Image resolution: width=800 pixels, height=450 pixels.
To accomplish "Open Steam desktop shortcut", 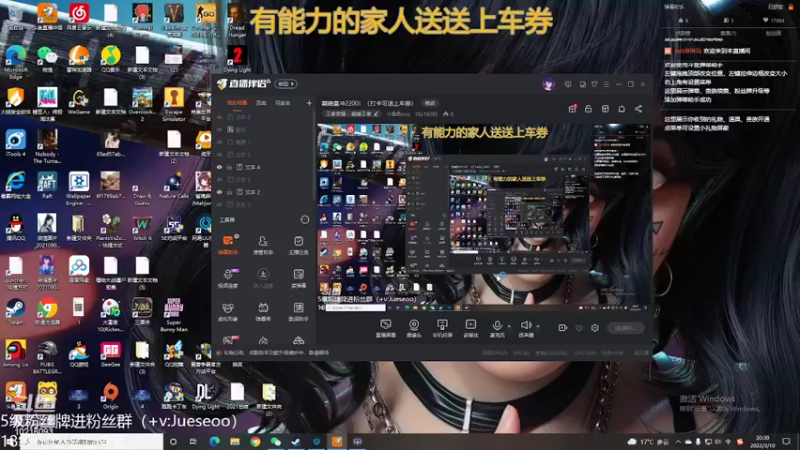I will 15,312.
